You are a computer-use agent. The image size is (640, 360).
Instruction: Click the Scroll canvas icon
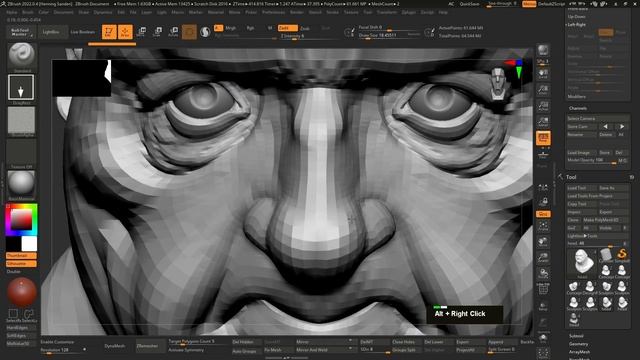(x=543, y=74)
